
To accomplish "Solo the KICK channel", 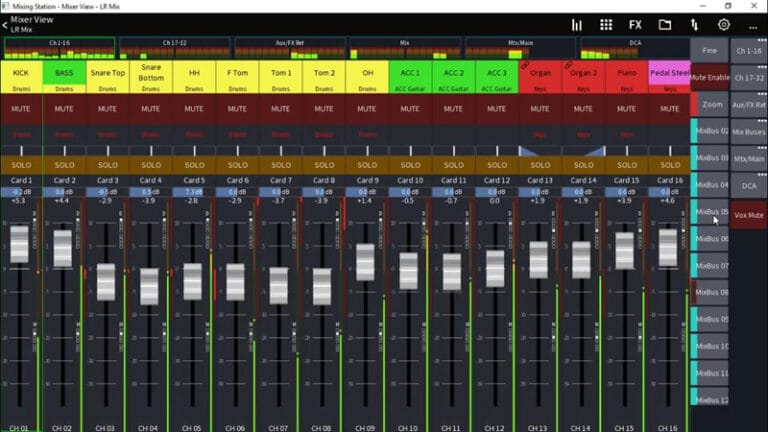I will [x=21, y=165].
